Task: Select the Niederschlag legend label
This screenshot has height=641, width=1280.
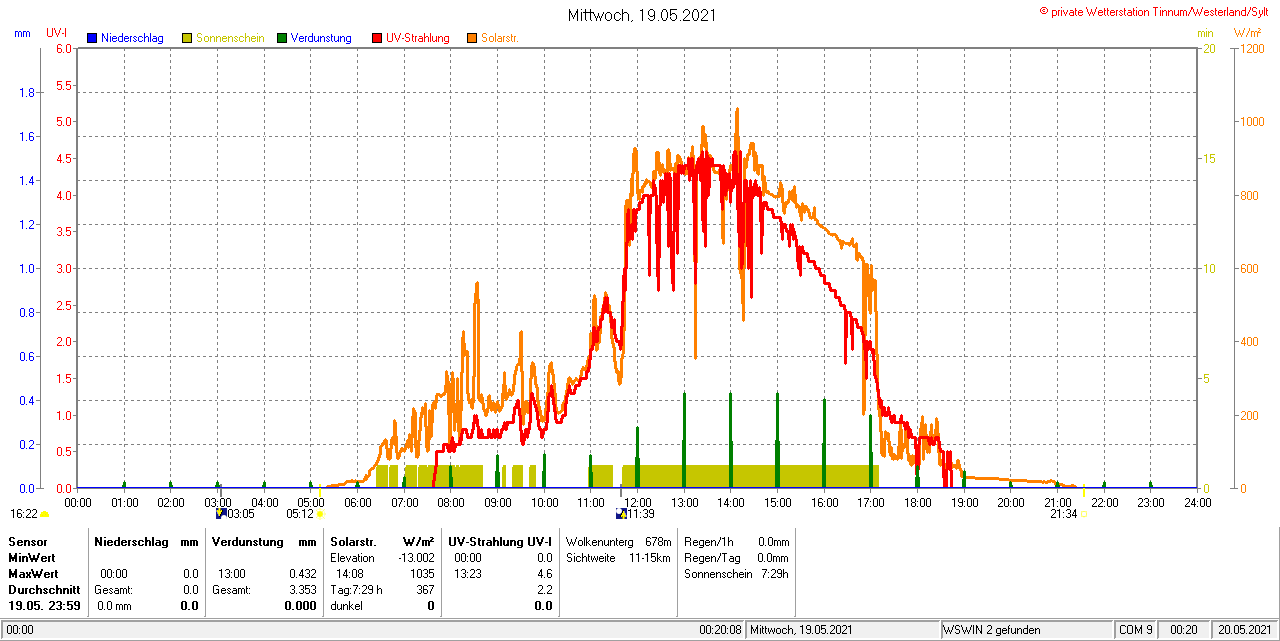Action: (132, 38)
